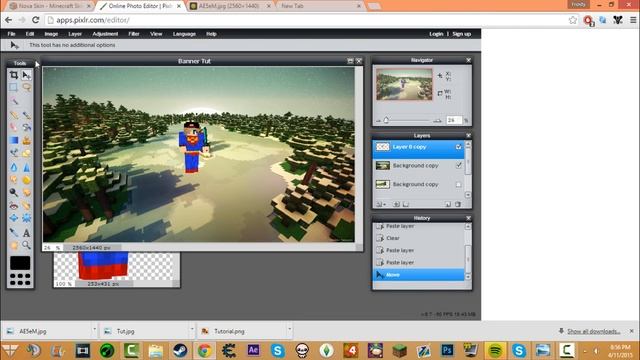Click the new layer icon in Layers panel

point(448,204)
